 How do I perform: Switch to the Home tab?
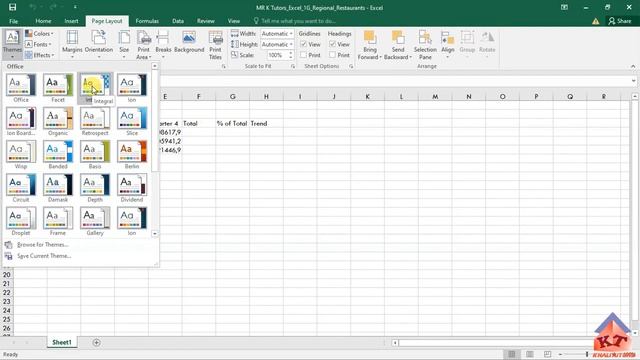coord(43,21)
